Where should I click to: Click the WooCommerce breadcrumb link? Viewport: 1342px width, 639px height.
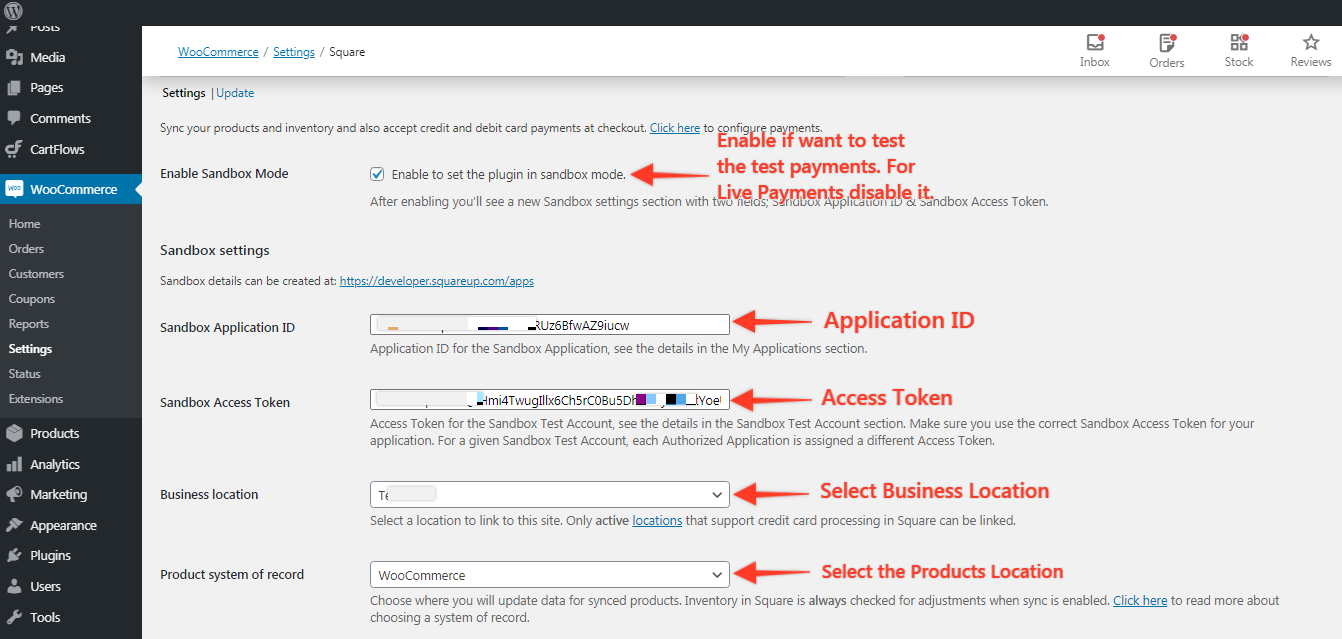click(218, 52)
